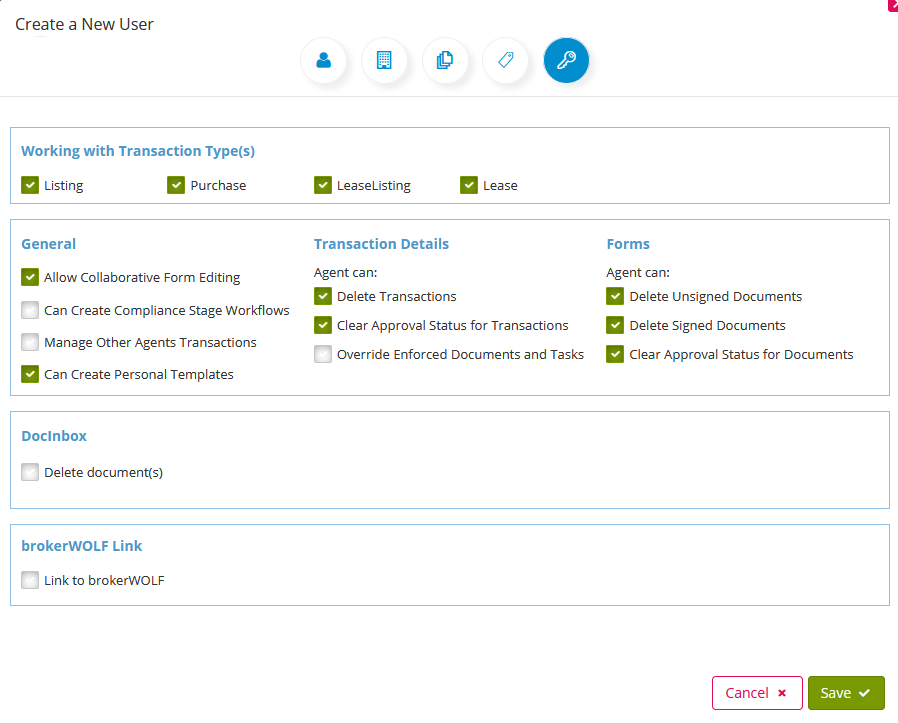Uncheck Allow Collaborative Form Editing
Screen dimensions: 898x723
30,277
